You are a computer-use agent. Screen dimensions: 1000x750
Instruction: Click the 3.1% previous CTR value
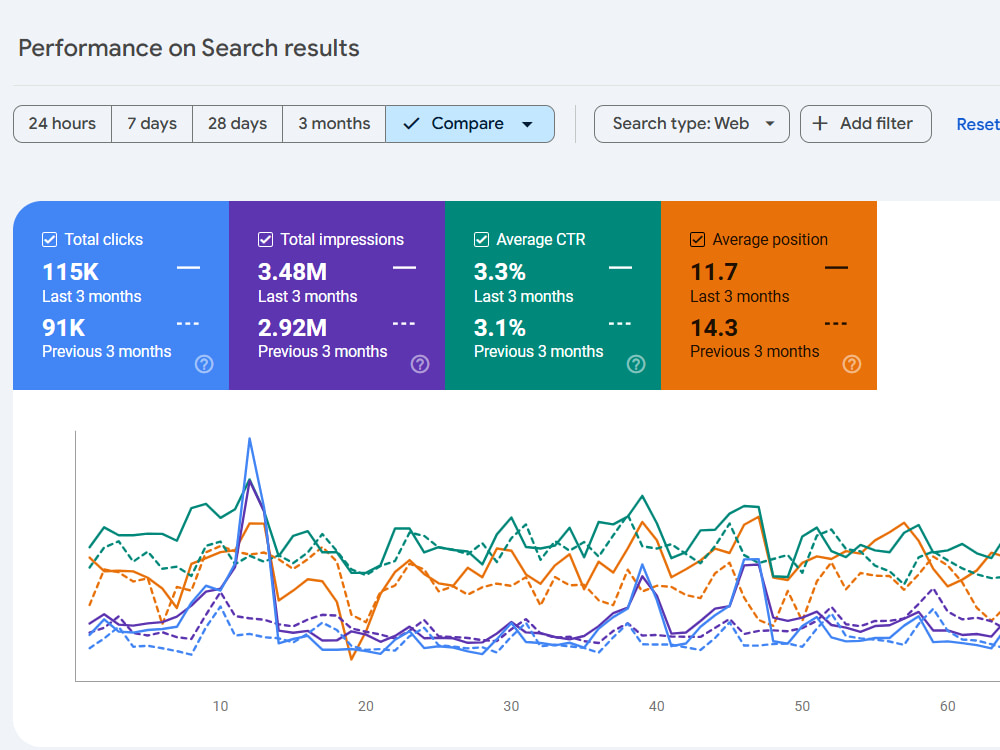tap(499, 328)
